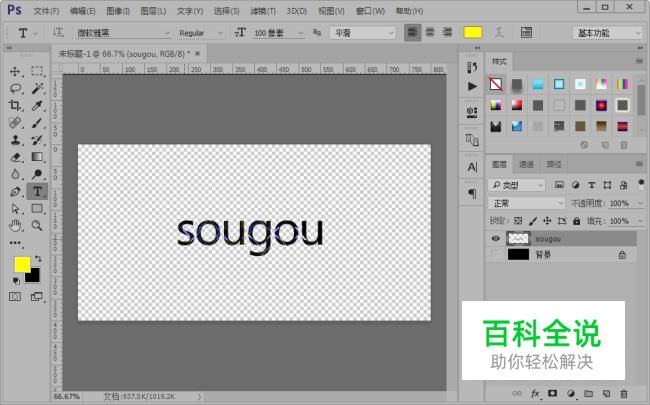Select the Move tool
Viewport: 650px width, 405px height.
[x=15, y=71]
